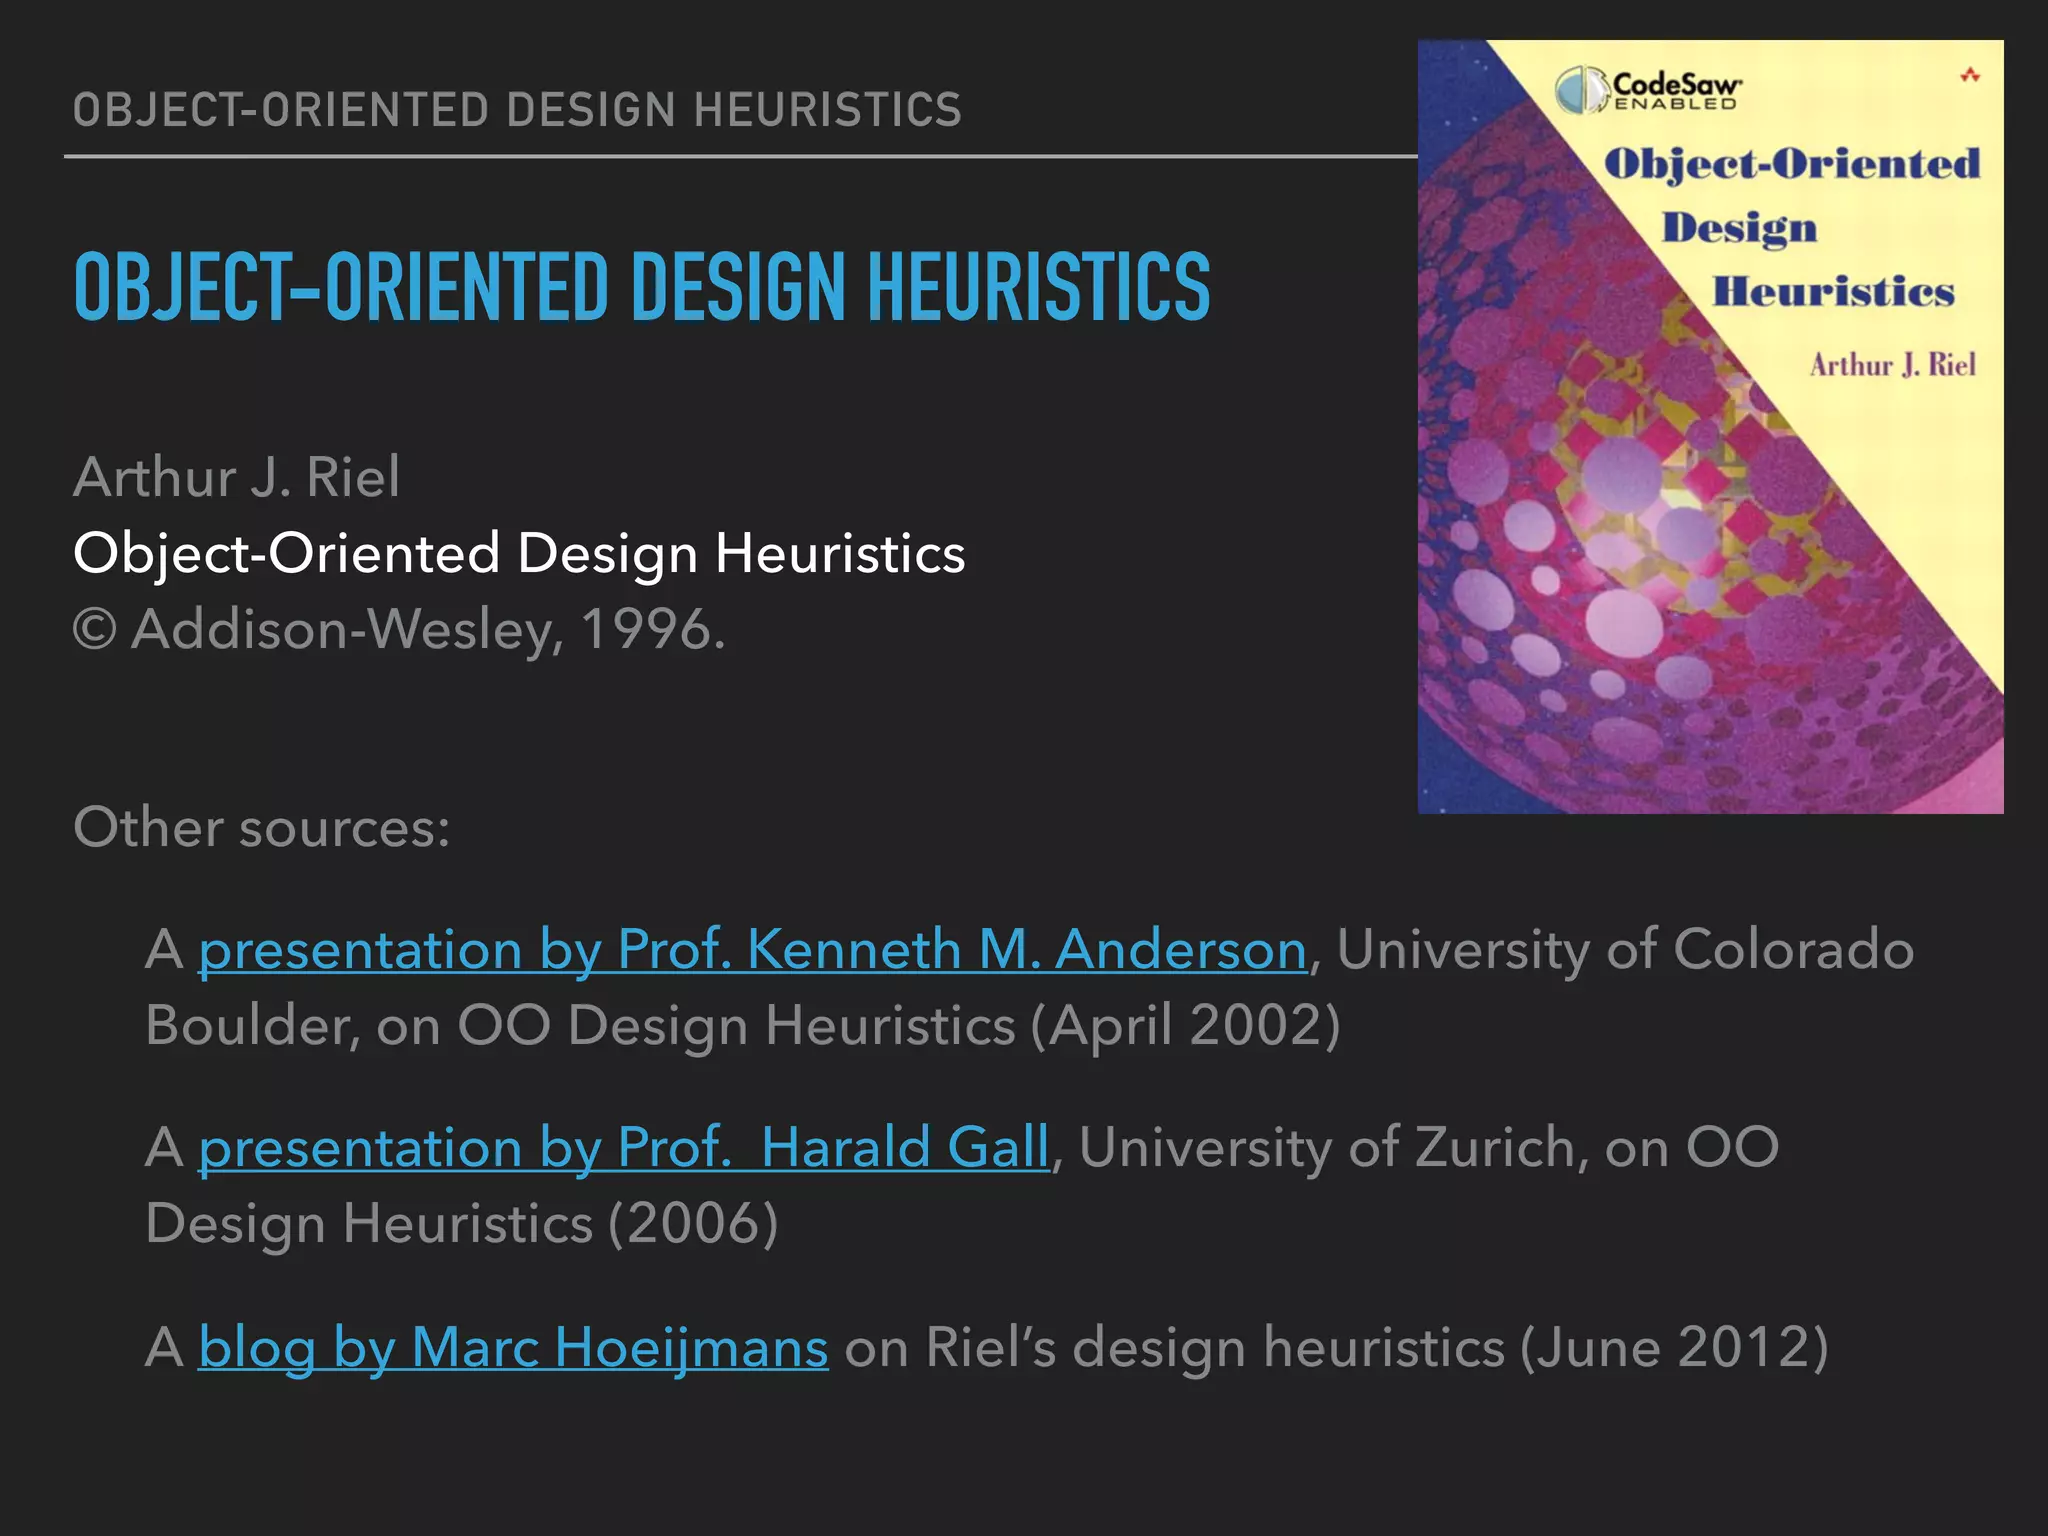Click the 'Other sources:' heading
Viewport: 2048px width, 1536px height.
point(262,828)
